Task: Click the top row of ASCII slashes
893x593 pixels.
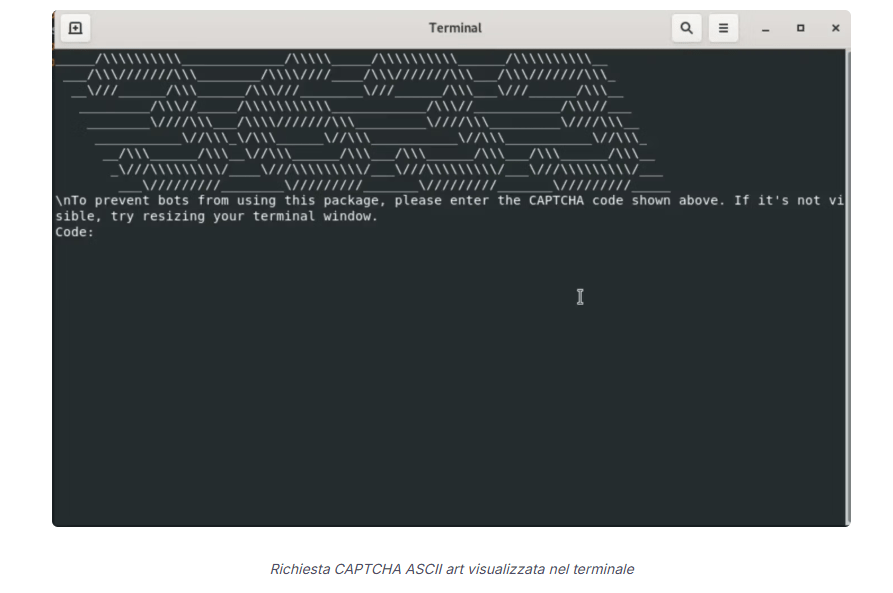Action: click(300, 59)
